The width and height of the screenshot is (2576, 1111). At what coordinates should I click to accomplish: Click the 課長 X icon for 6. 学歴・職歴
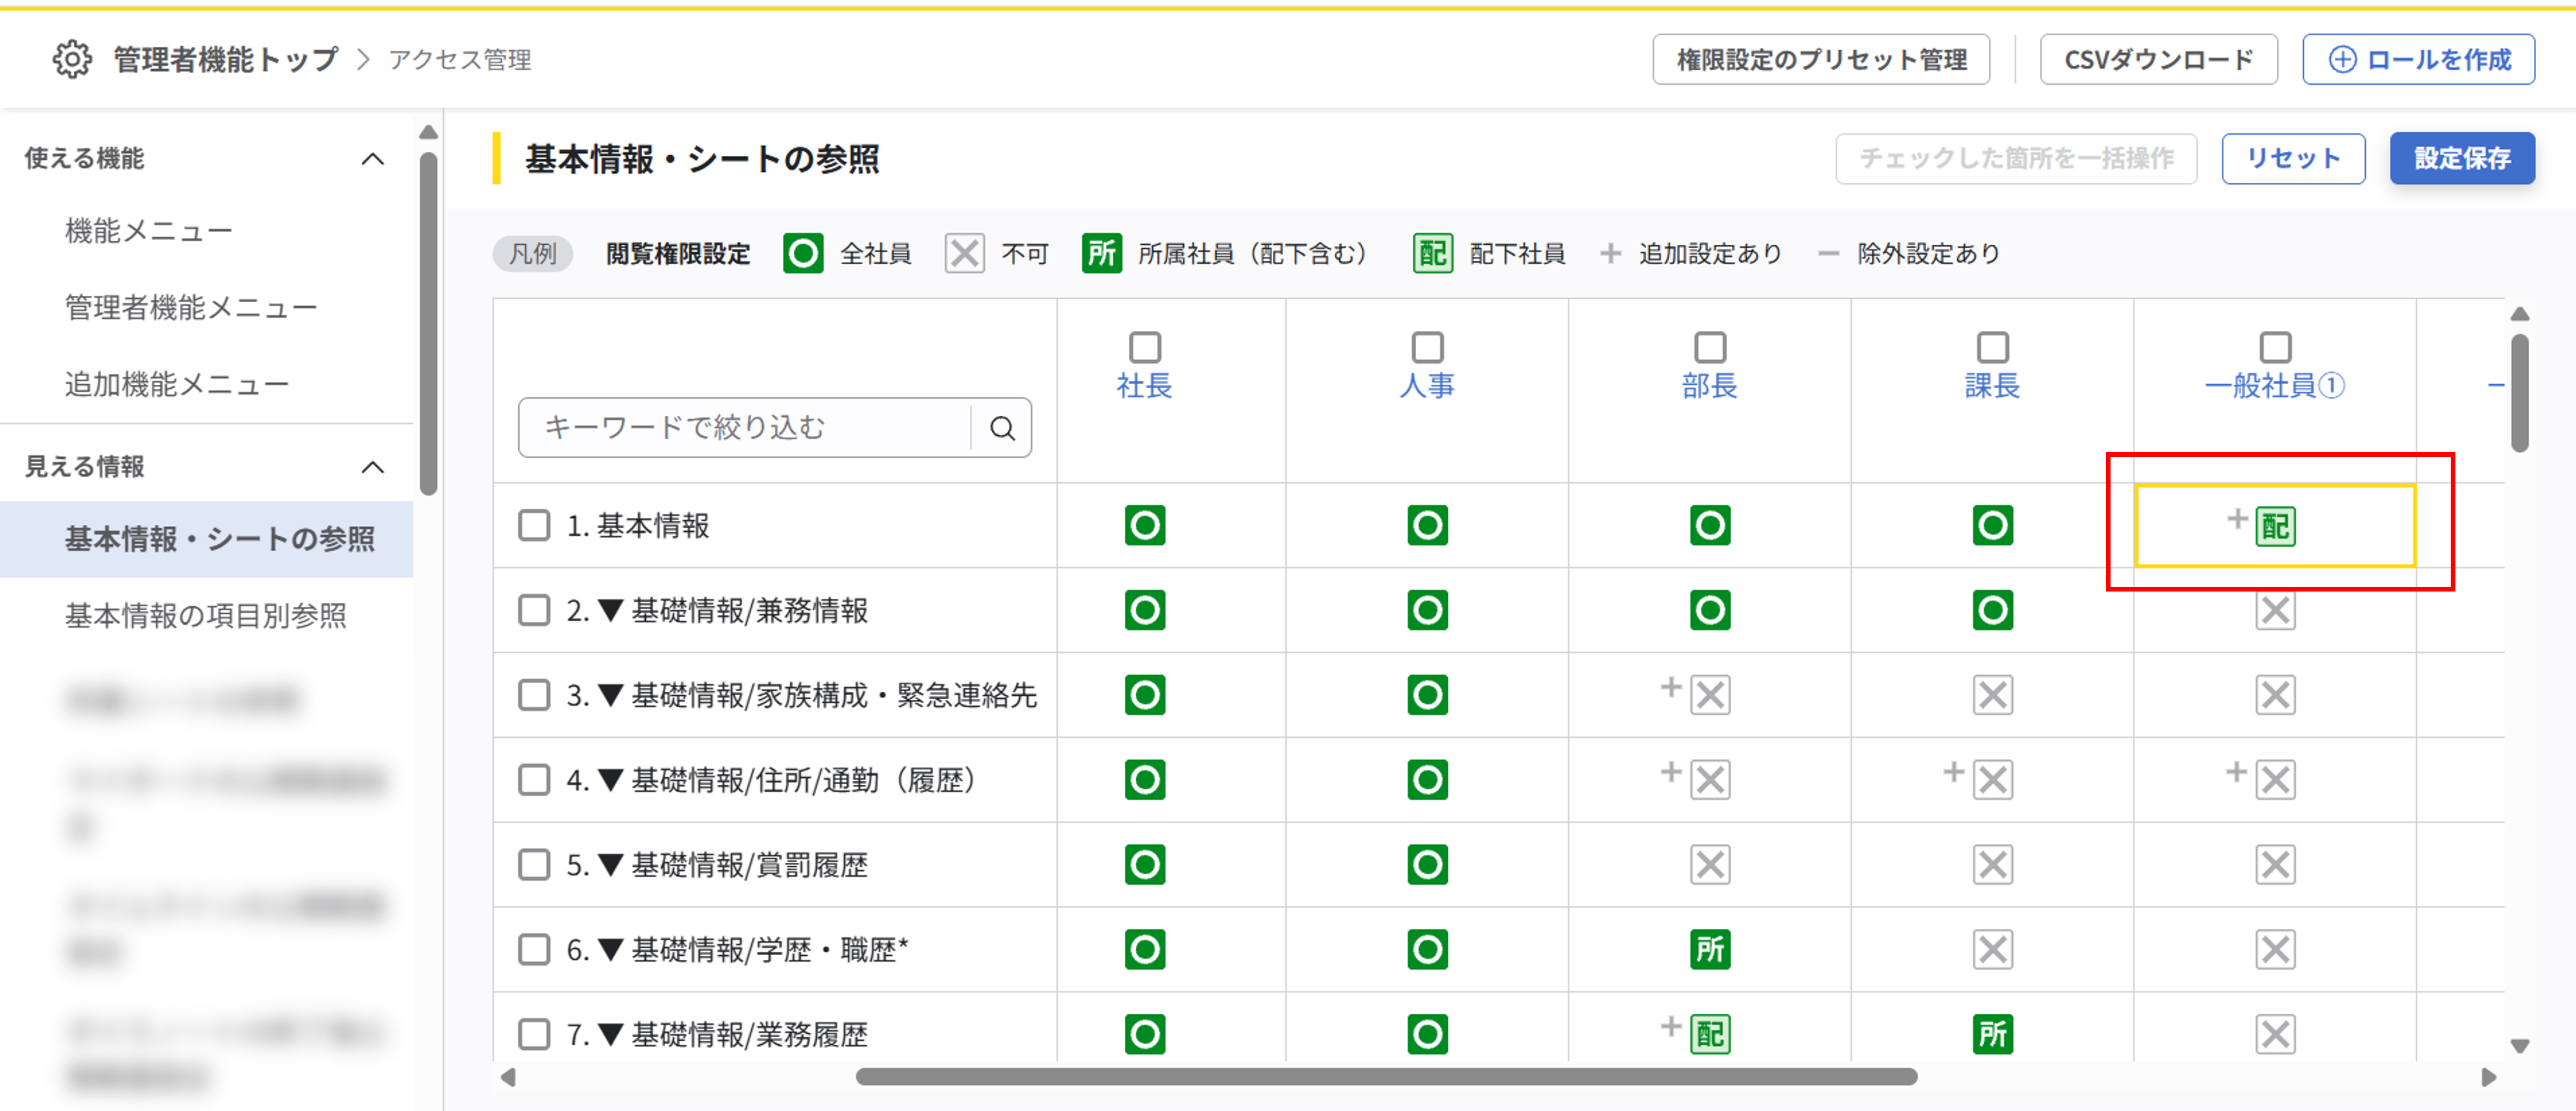pyautogui.click(x=1992, y=950)
